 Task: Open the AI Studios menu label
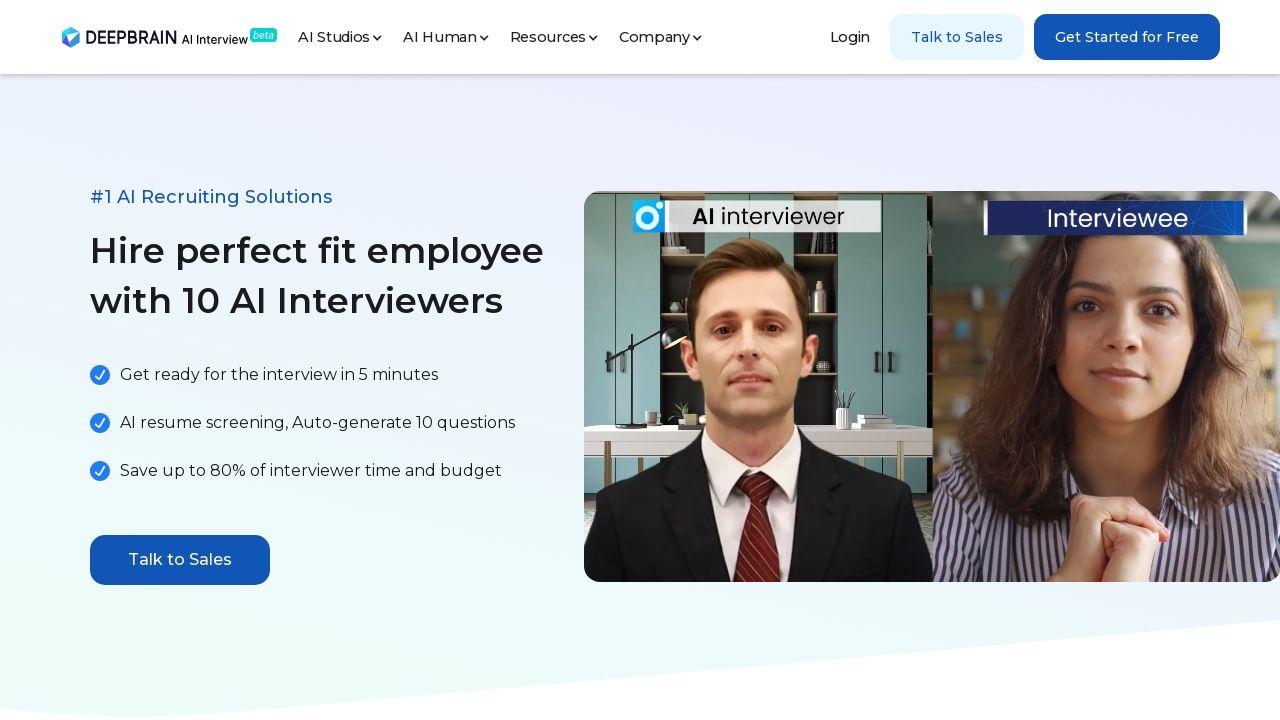coord(334,37)
